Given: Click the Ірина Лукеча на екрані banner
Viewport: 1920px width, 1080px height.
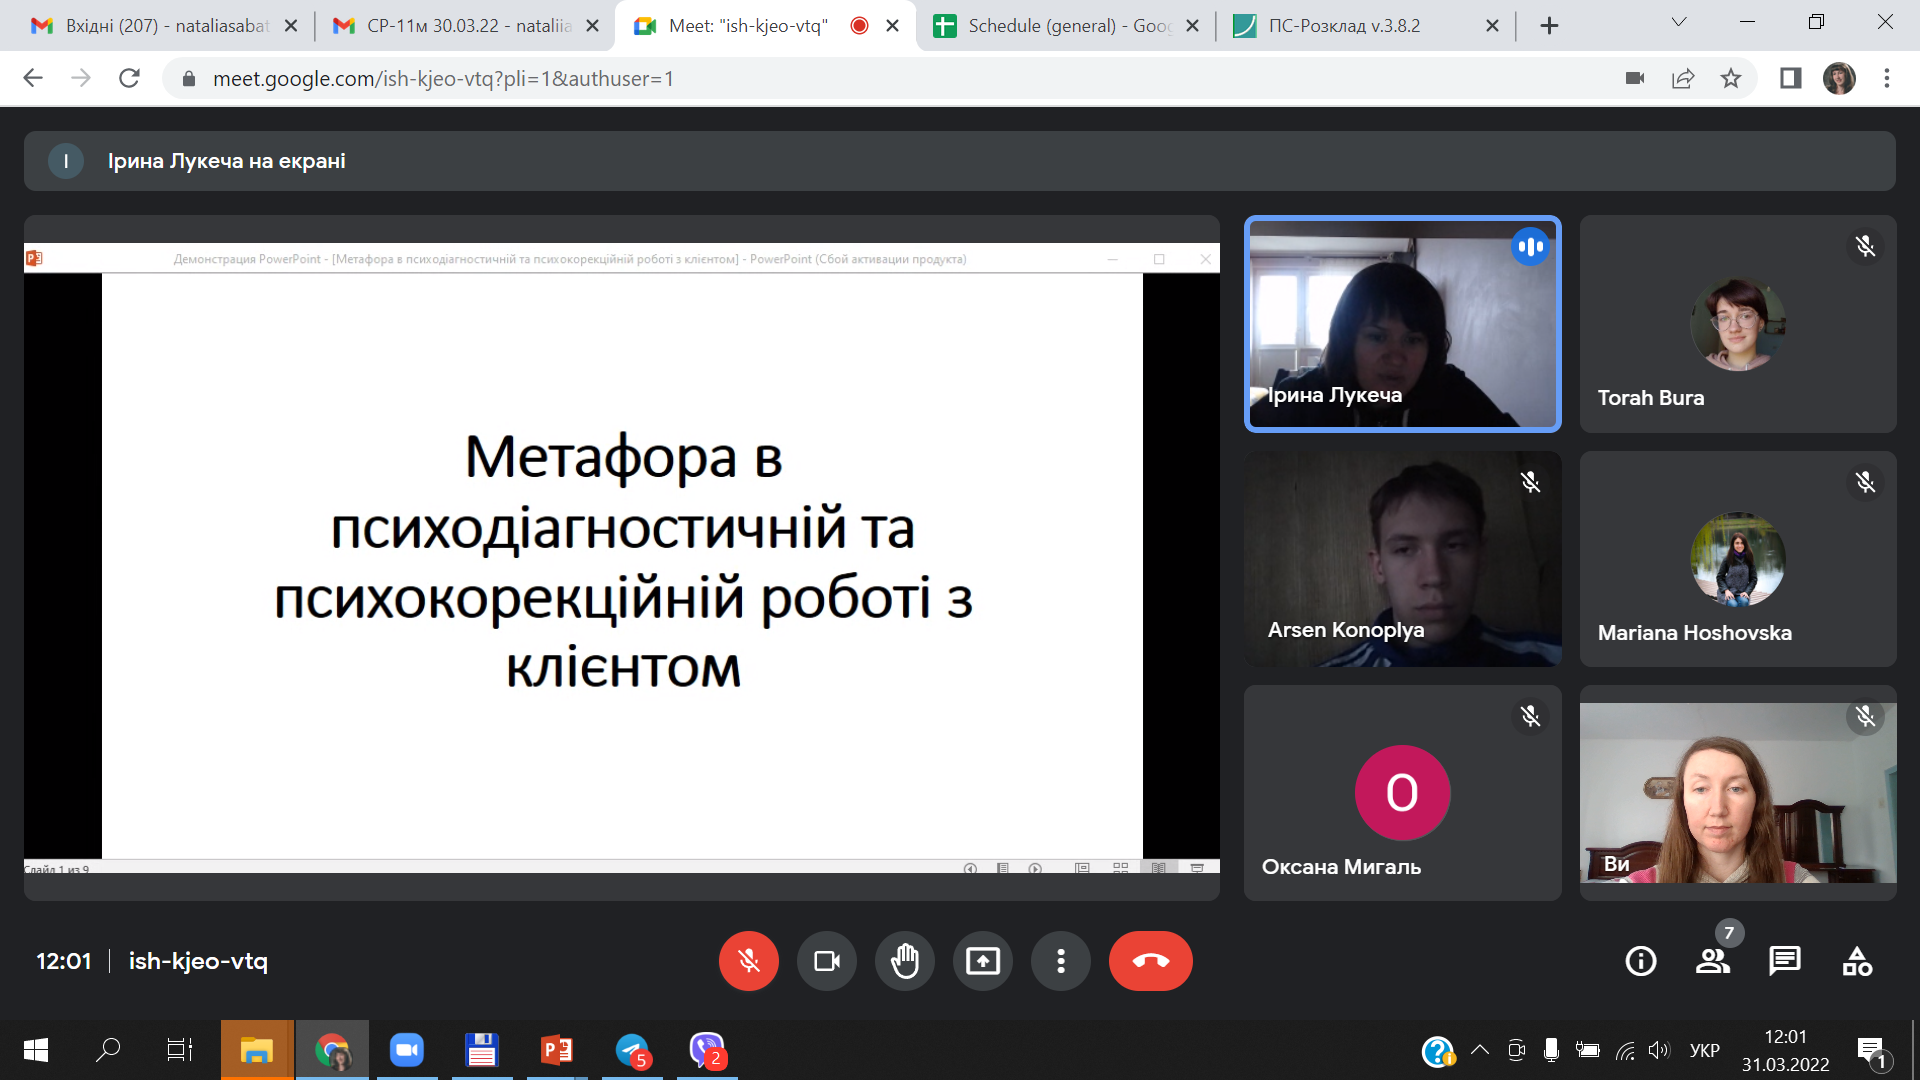Looking at the screenshot, I should 226,161.
